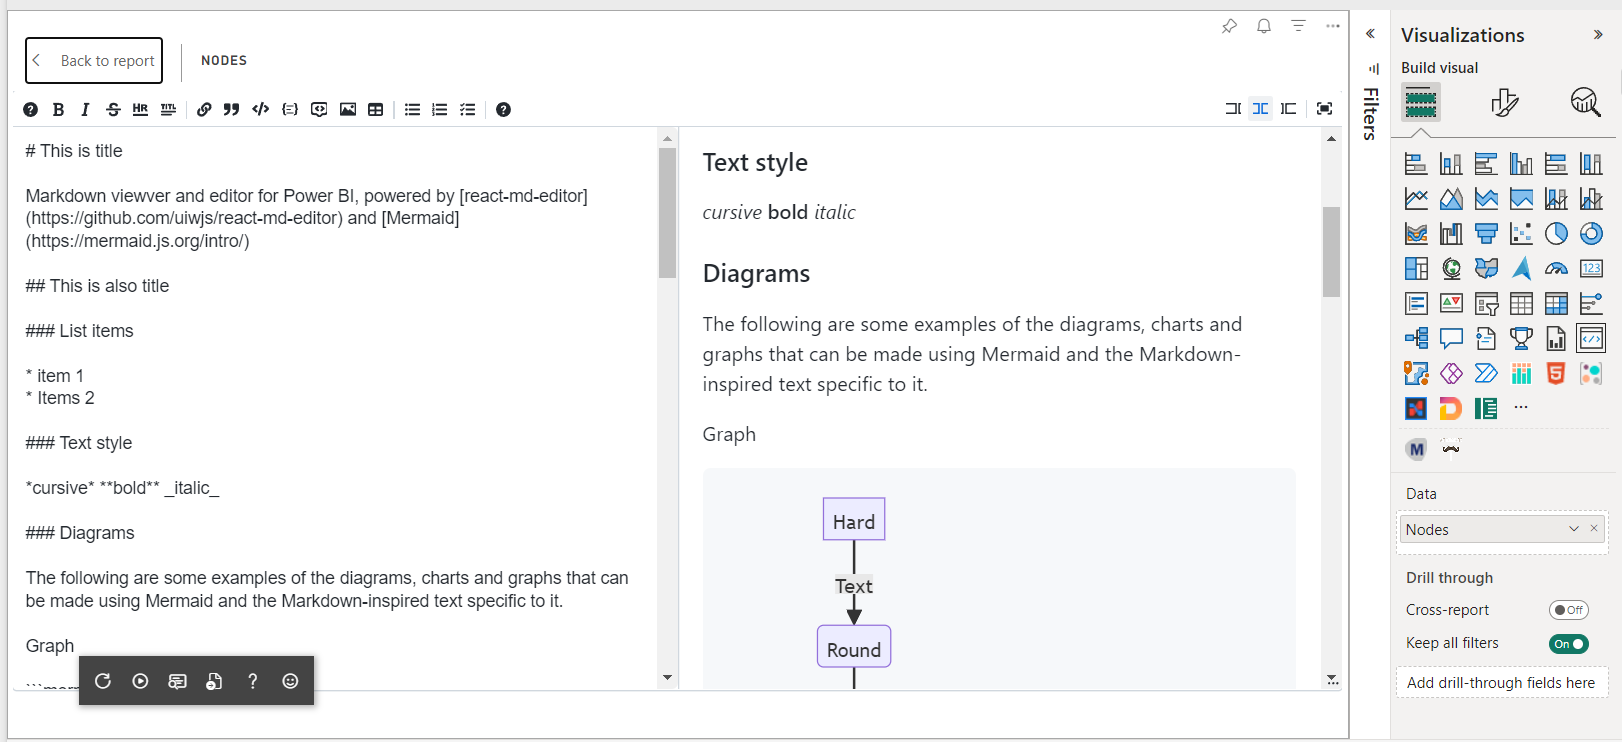Remove the Nodes field with the X
Viewport: 1622px width, 742px height.
(1594, 528)
